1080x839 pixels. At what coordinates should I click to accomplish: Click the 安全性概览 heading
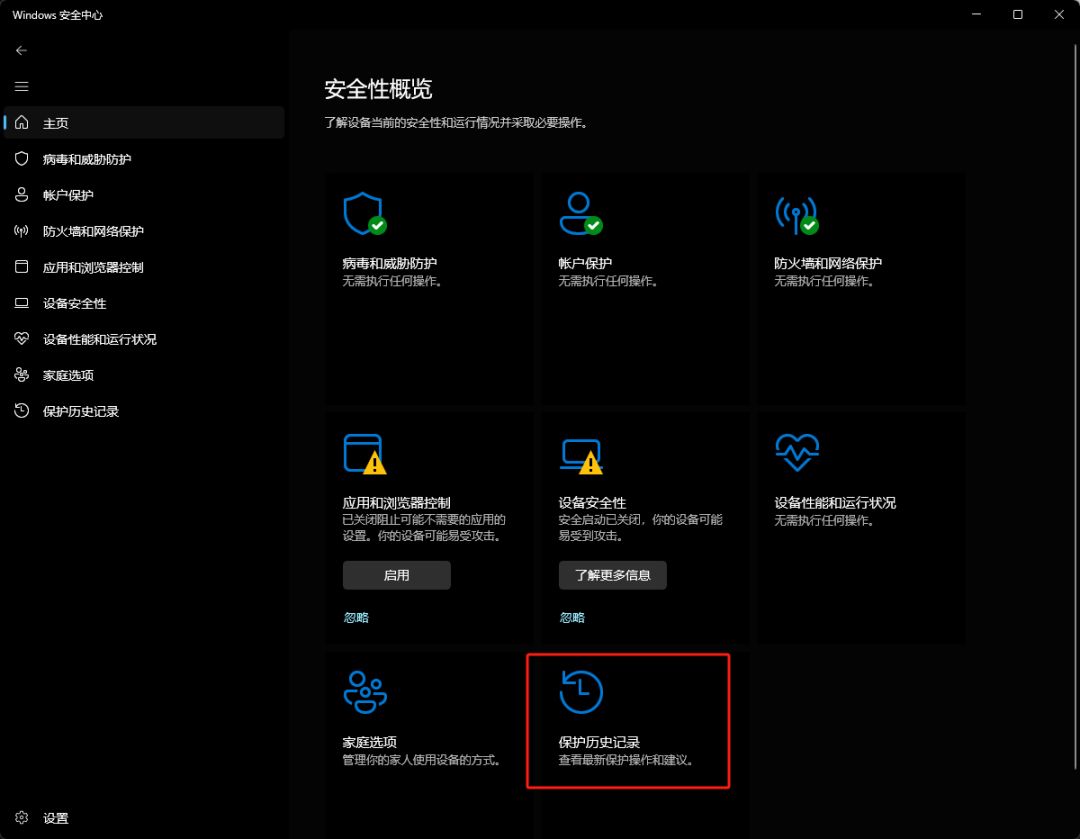(x=378, y=89)
